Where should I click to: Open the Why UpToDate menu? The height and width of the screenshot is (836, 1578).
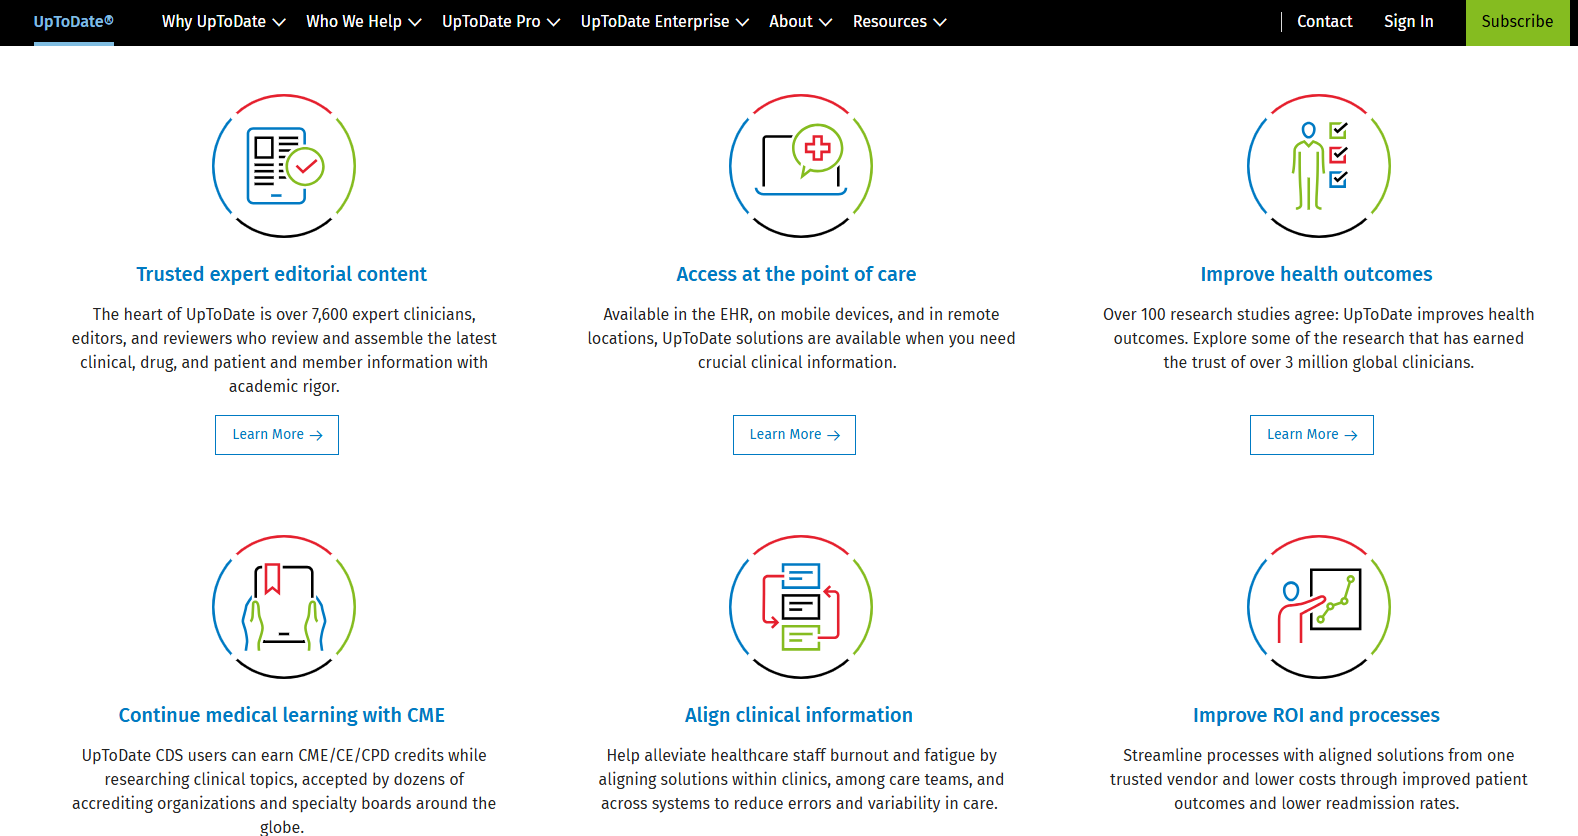[x=224, y=21]
